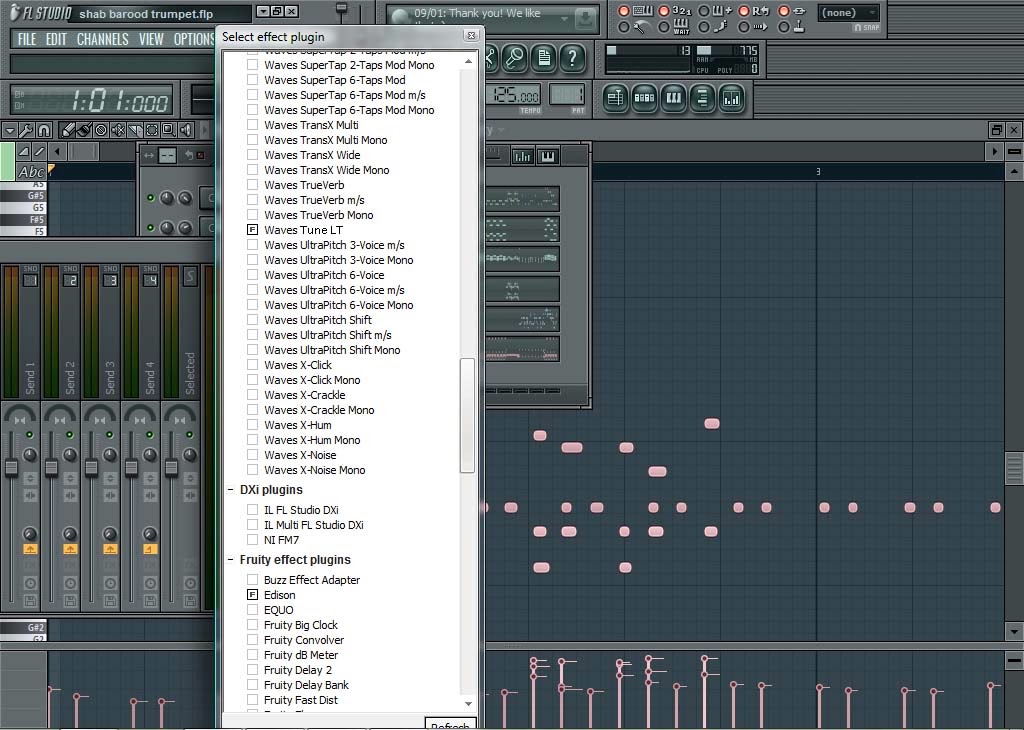Collapse the DXi plugins group
This screenshot has height=730, width=1024.
coord(231,490)
